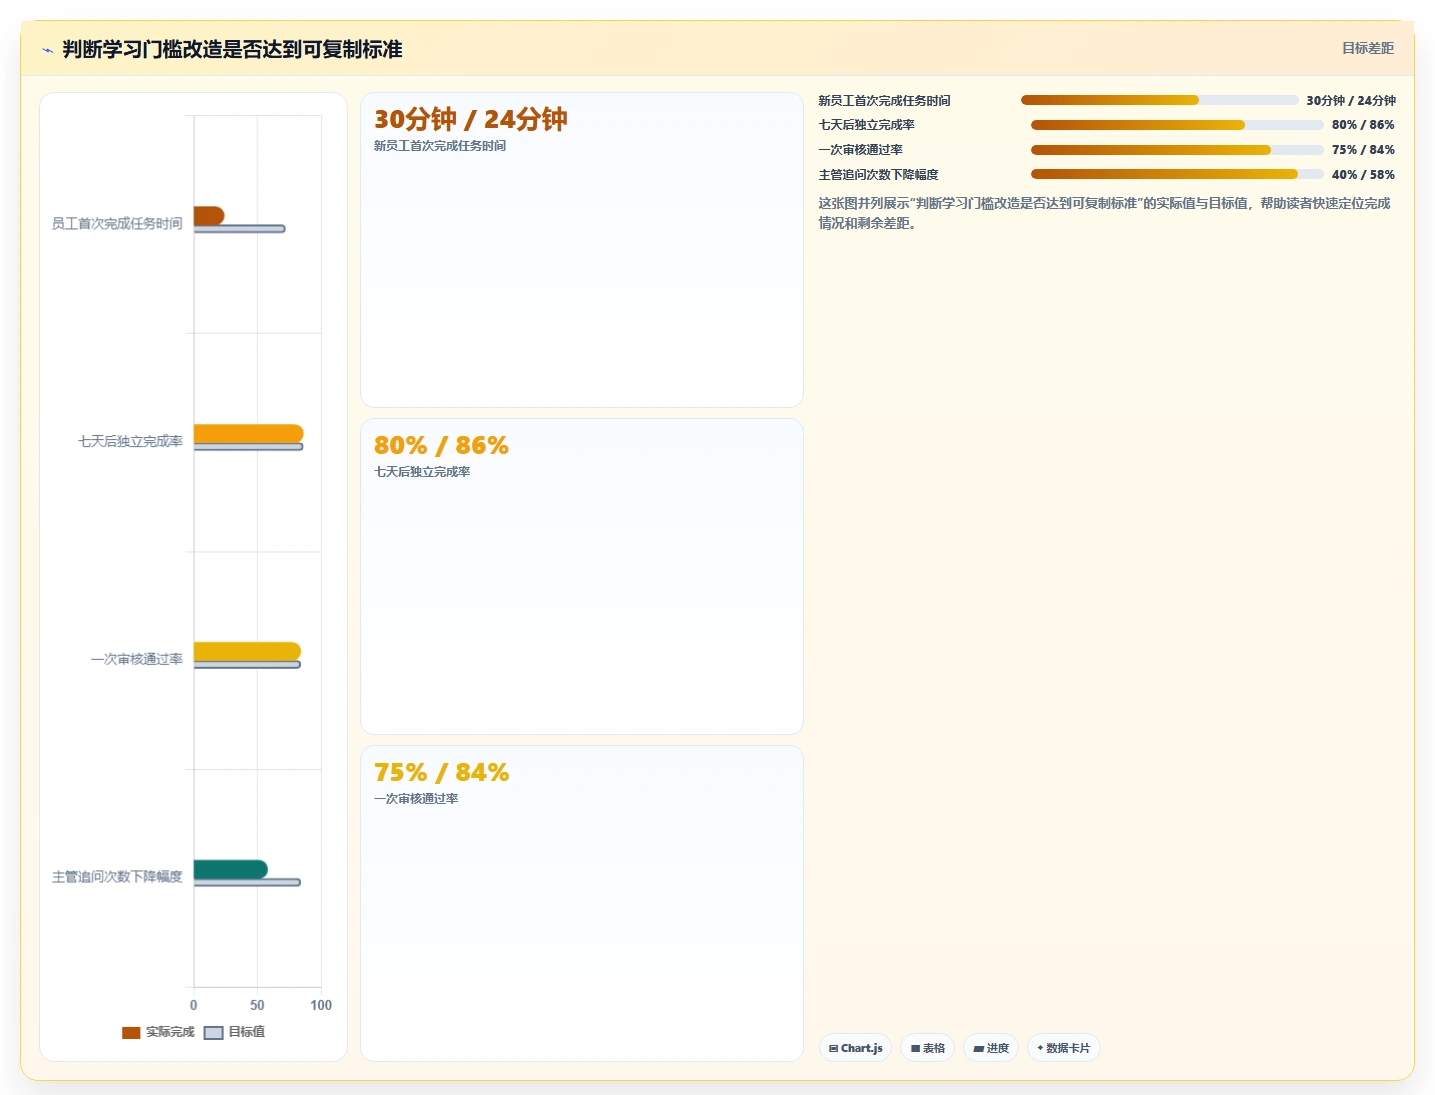Click the gray target bar for 主管追问次数下降幅度
This screenshot has width=1435, height=1095.
[x=247, y=882]
